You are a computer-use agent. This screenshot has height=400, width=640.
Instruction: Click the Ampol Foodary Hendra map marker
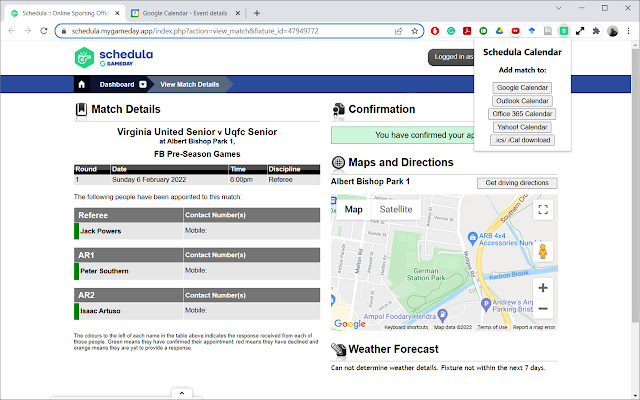click(443, 315)
